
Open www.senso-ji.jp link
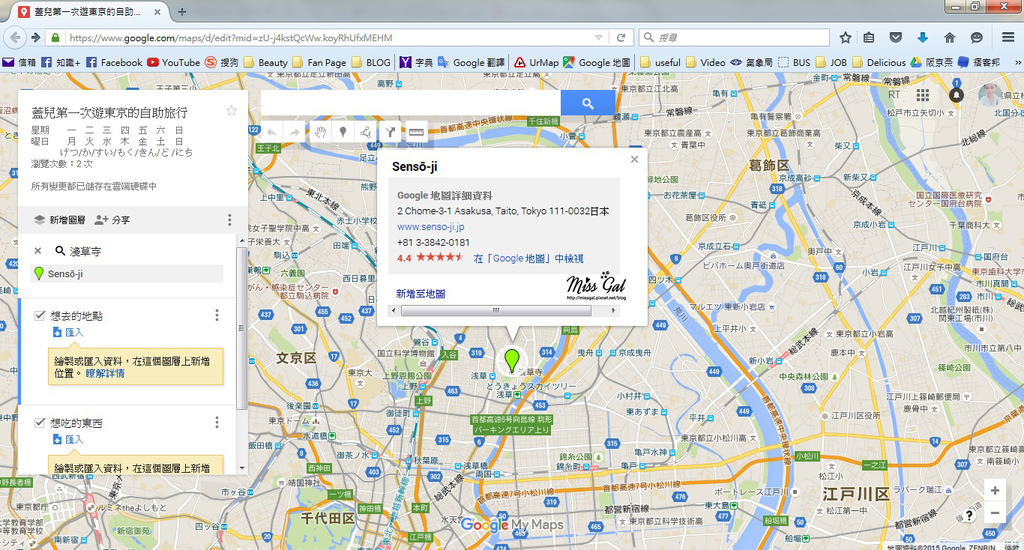pyautogui.click(x=430, y=227)
